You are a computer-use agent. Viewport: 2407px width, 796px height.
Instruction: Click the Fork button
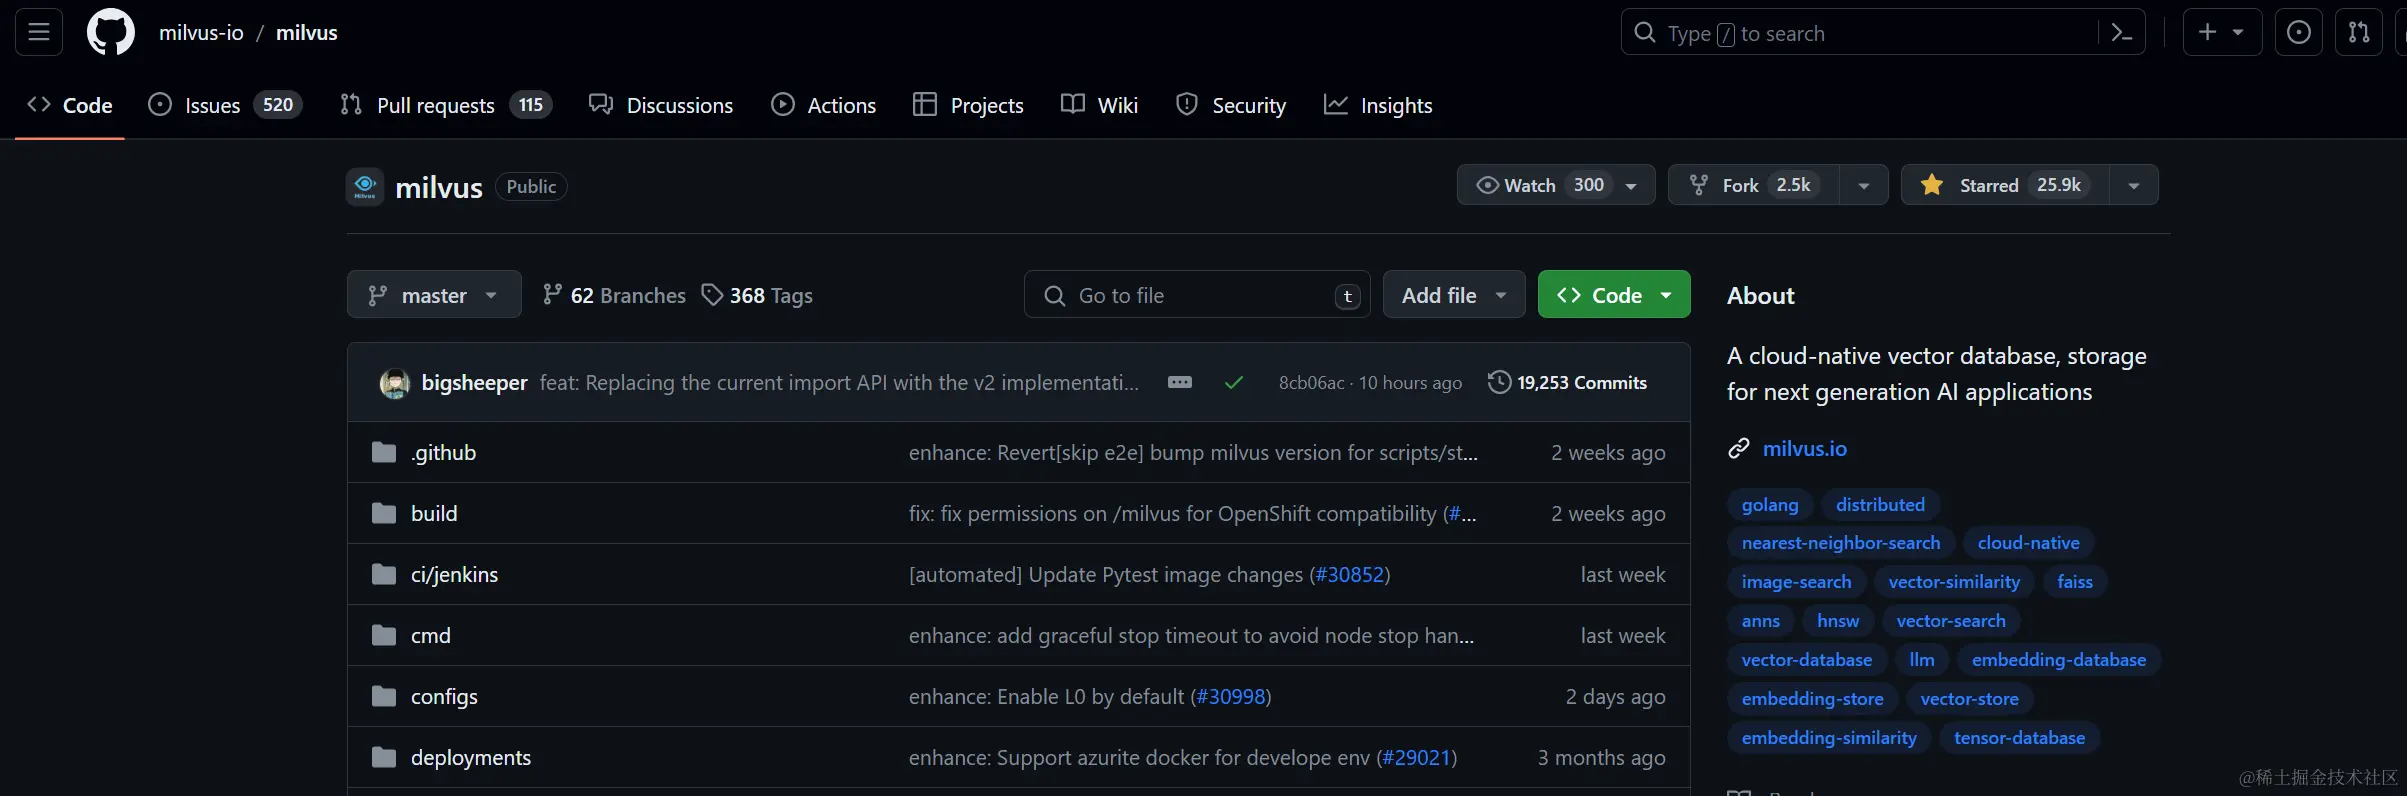click(1754, 185)
